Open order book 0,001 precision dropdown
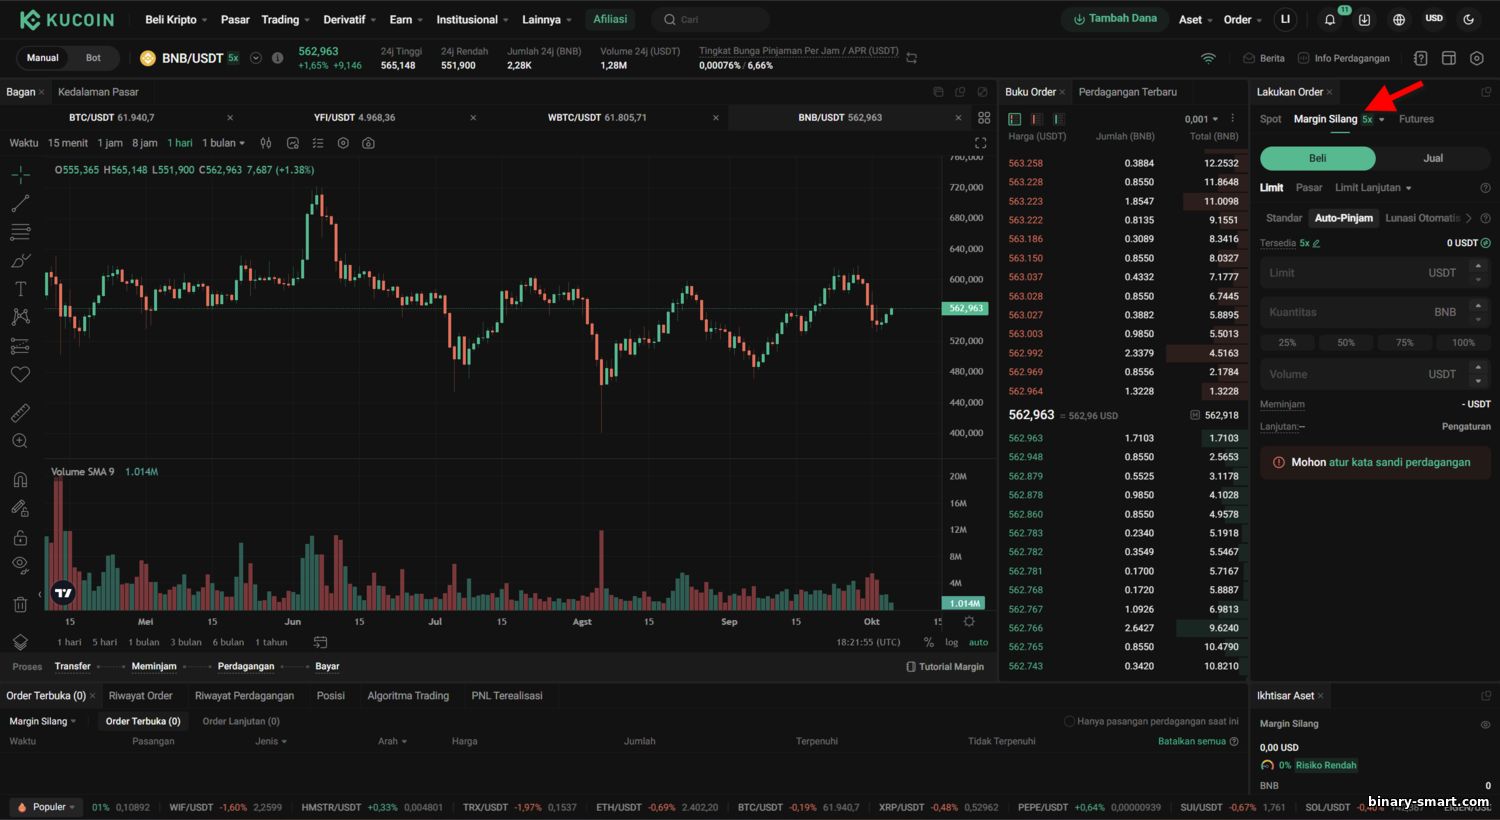Viewport: 1500px width, 820px height. coord(1201,119)
